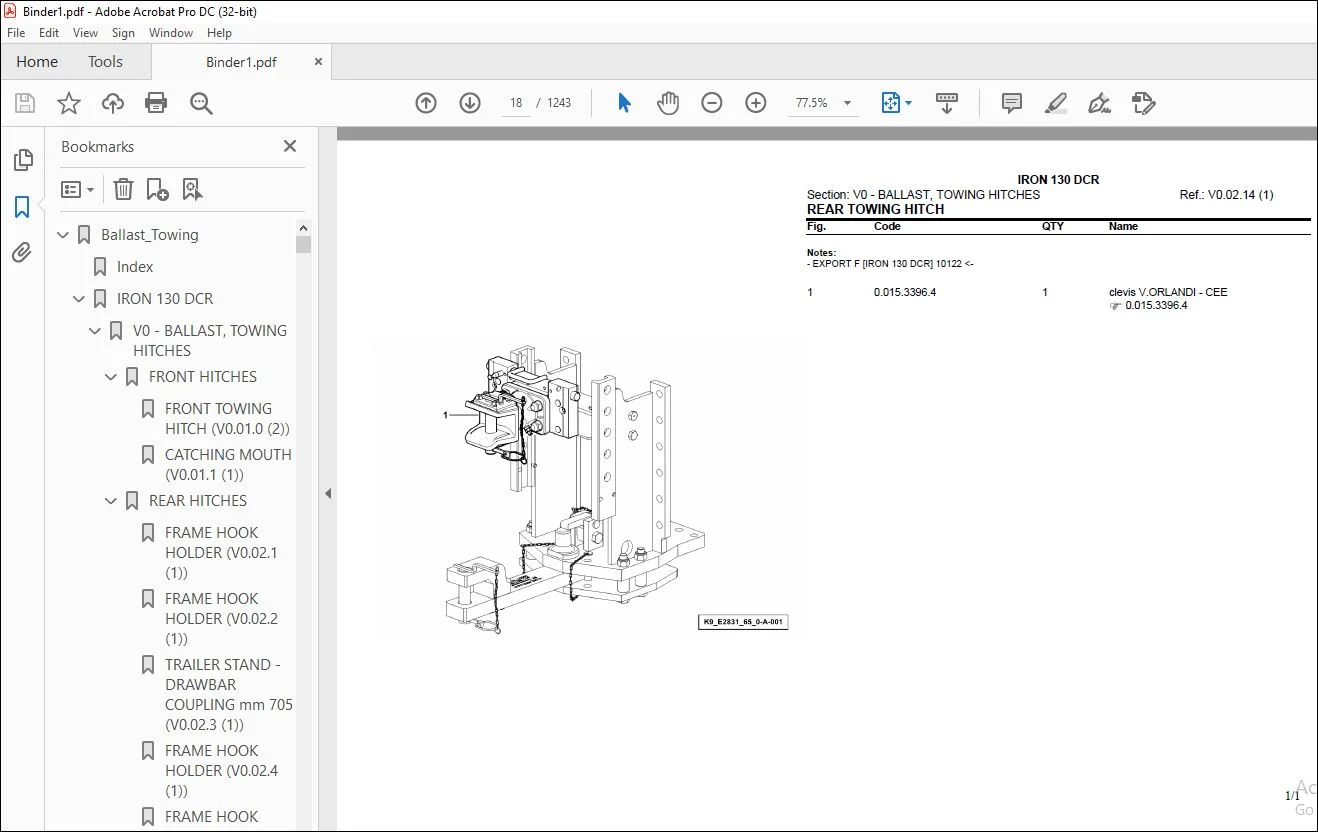
Task: Open page thumbnails panel icon
Action: (x=22, y=160)
